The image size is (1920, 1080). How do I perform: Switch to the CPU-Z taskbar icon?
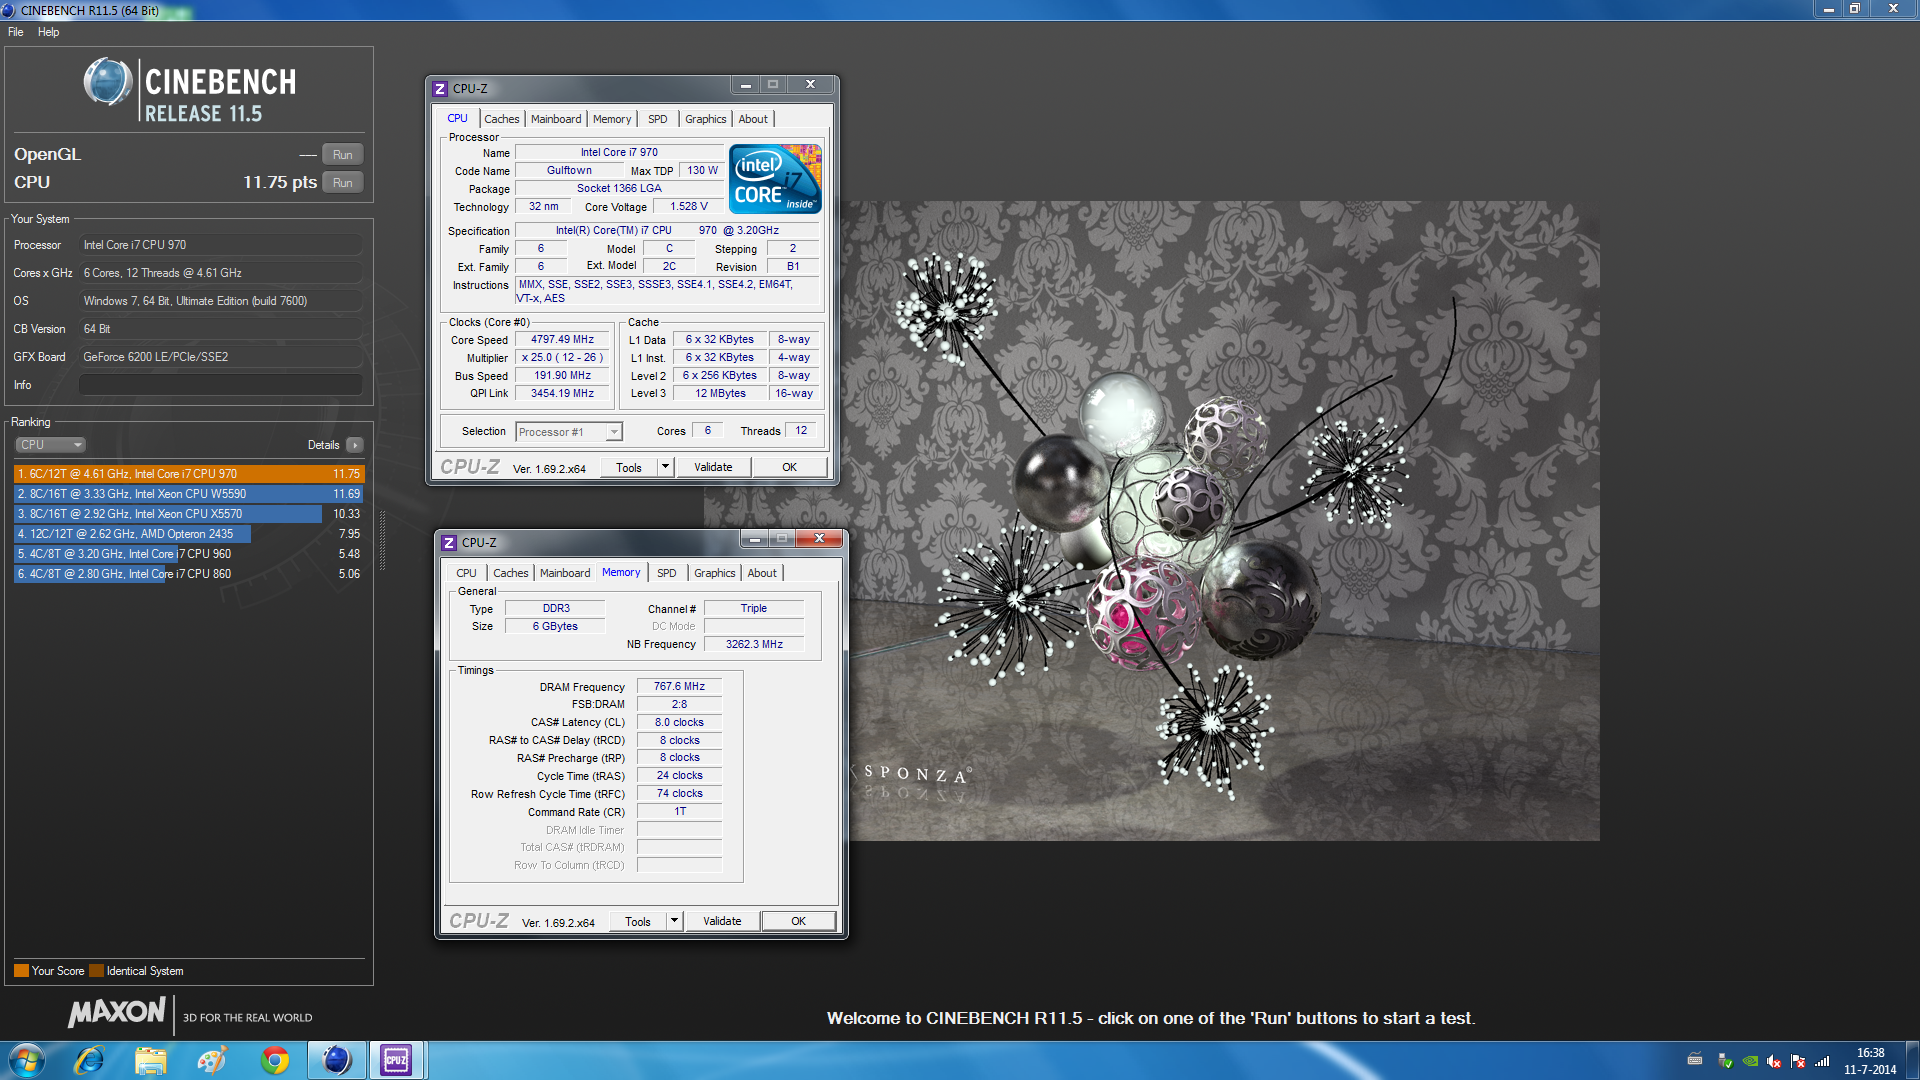[397, 1060]
